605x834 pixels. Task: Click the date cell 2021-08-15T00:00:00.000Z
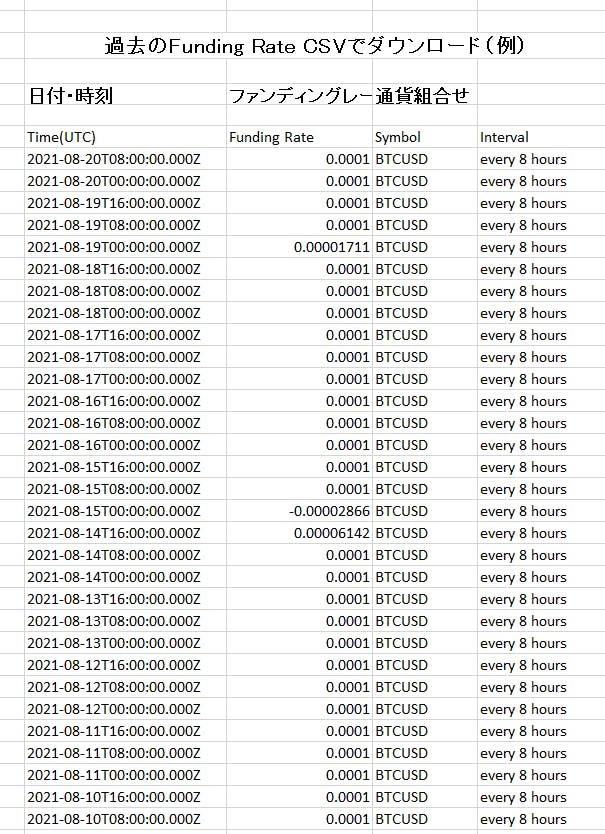114,511
